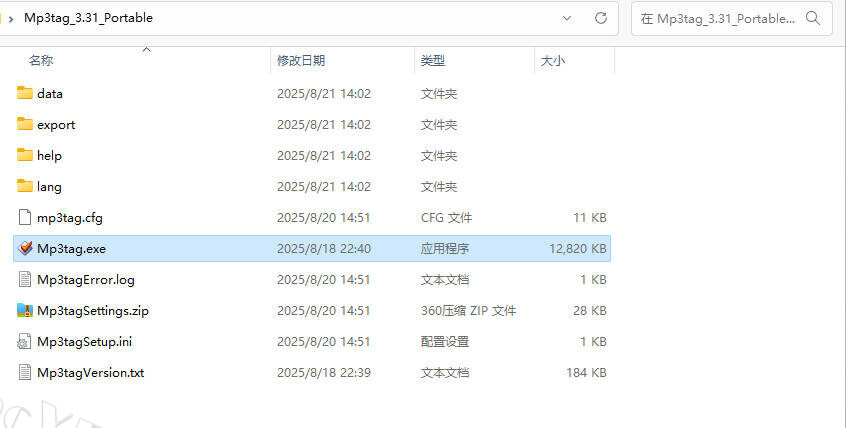Select the file name Mp3tagError.log
Viewport: 846px width, 428px height.
[86, 280]
